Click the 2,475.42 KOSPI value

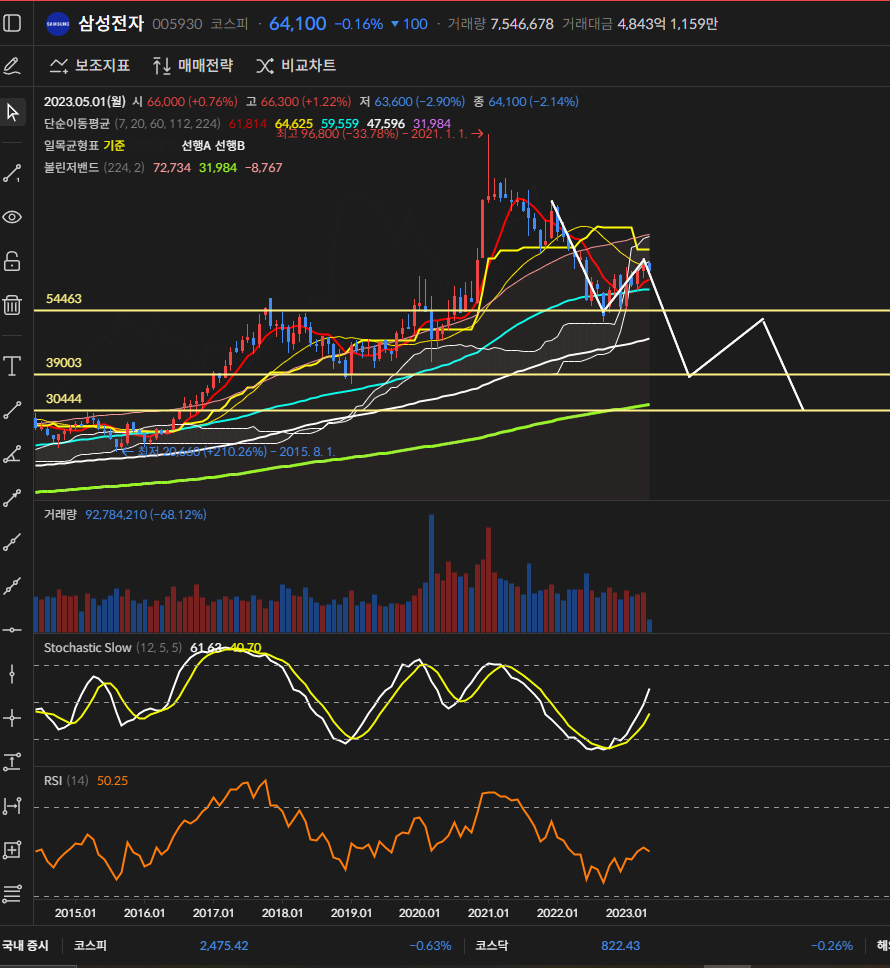224,945
